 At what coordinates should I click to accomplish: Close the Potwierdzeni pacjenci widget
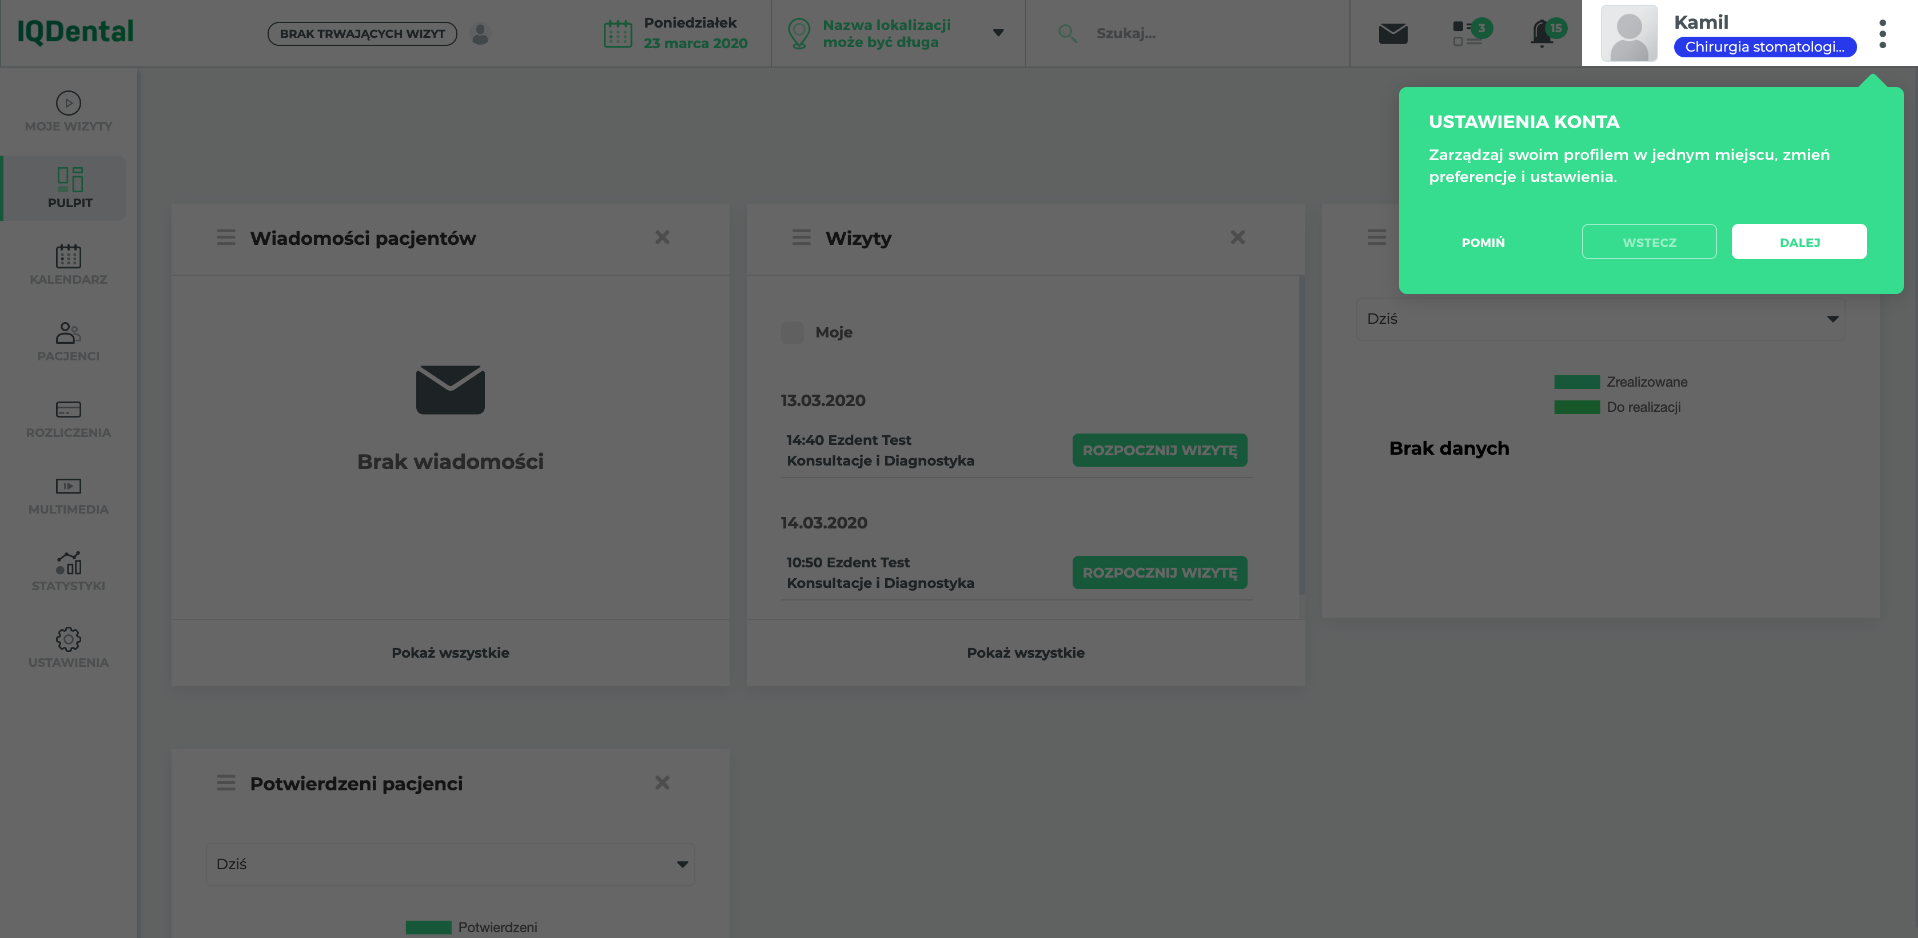pos(662,783)
